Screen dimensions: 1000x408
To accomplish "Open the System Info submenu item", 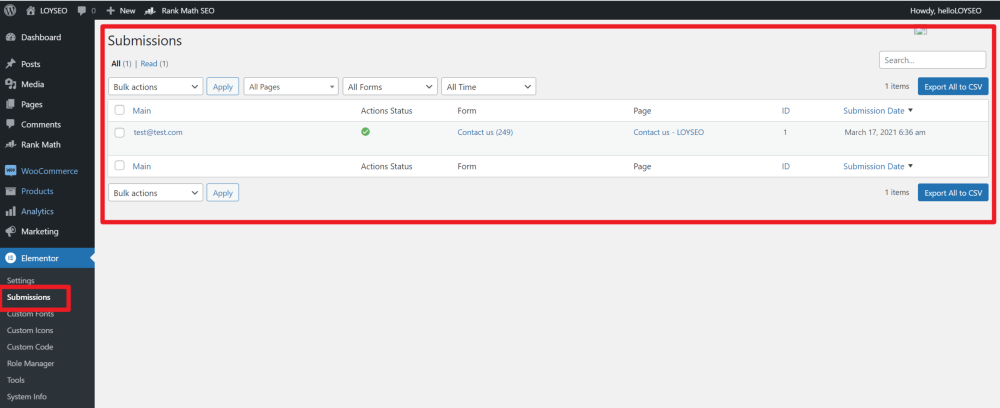I will pyautogui.click(x=27, y=397).
